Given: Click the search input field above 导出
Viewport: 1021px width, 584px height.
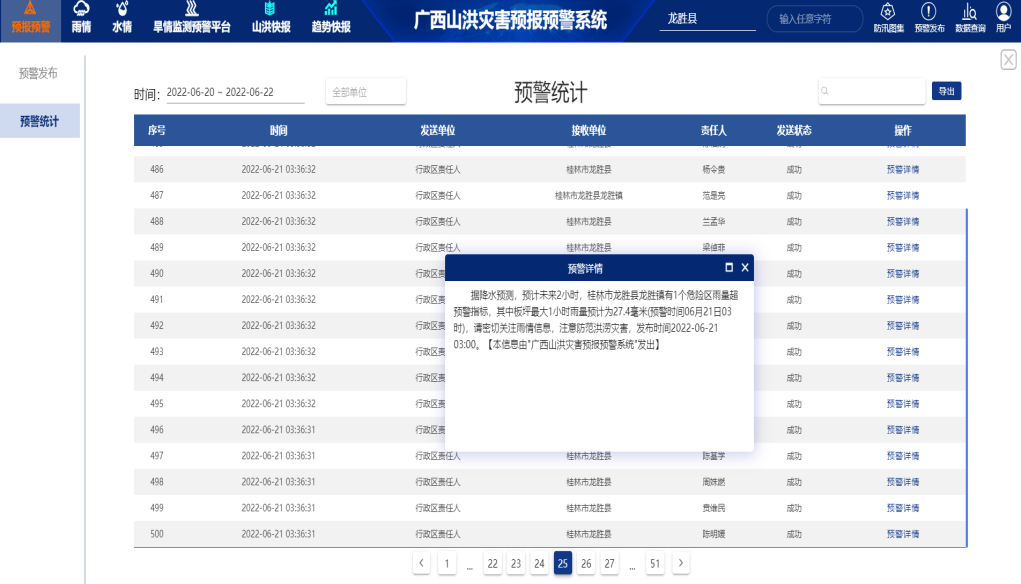Looking at the screenshot, I should 872,90.
